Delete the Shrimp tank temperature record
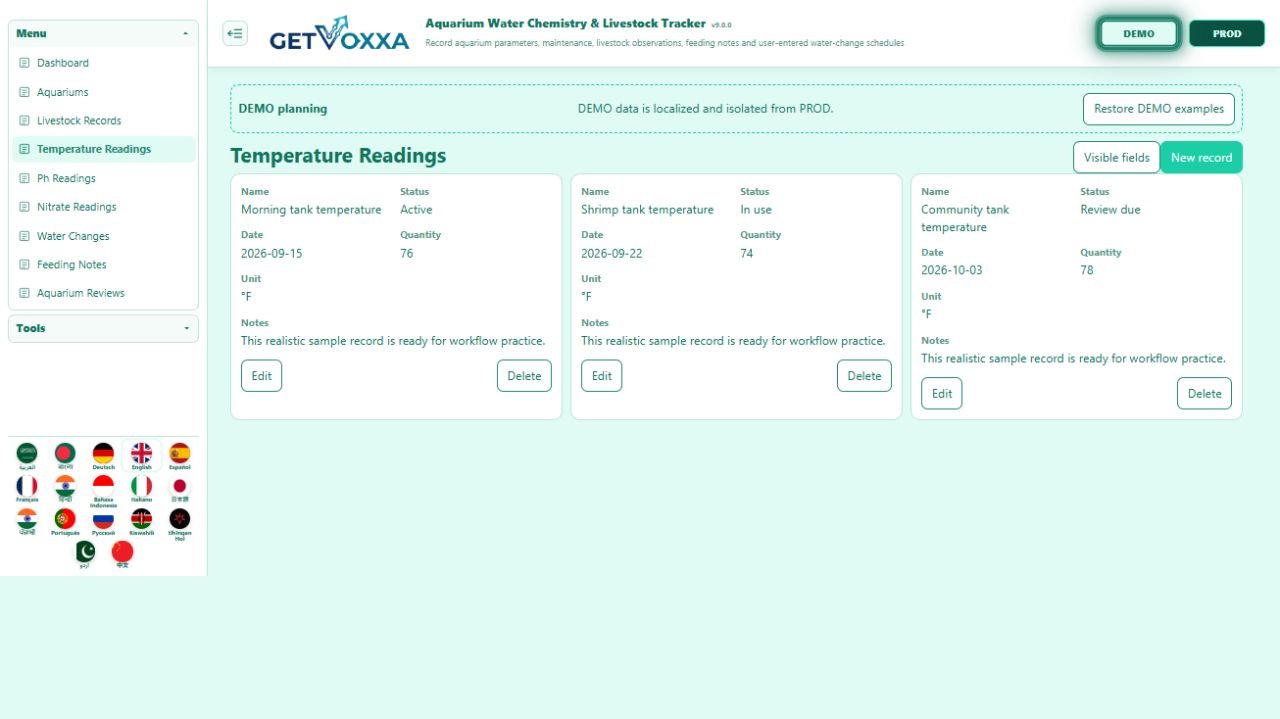This screenshot has width=1280, height=719. [864, 376]
